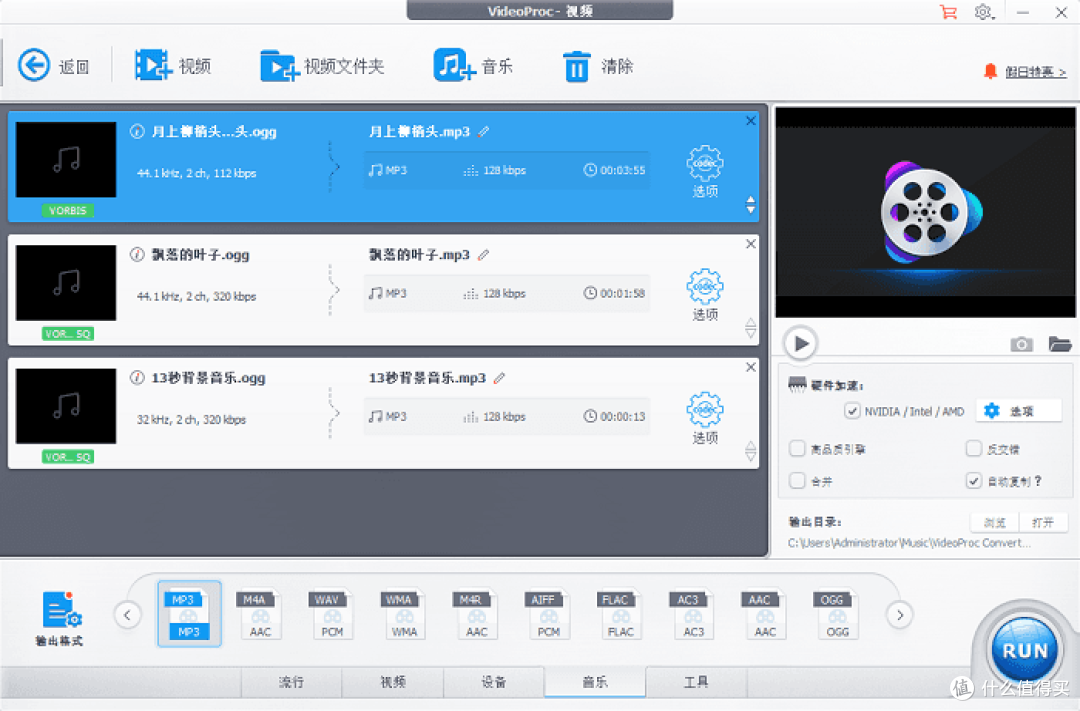Viewport: 1080px width, 711px height.
Task: Switch to the 设备 tab
Action: tap(494, 682)
